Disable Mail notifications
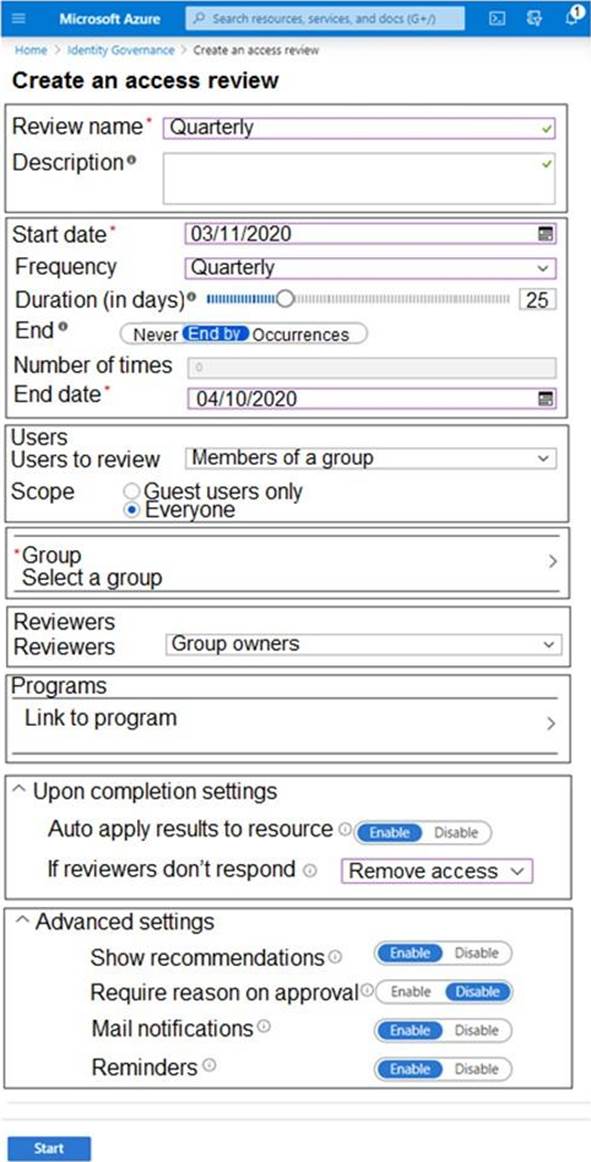This screenshot has height=1162, width=591. pyautogui.click(x=476, y=1030)
